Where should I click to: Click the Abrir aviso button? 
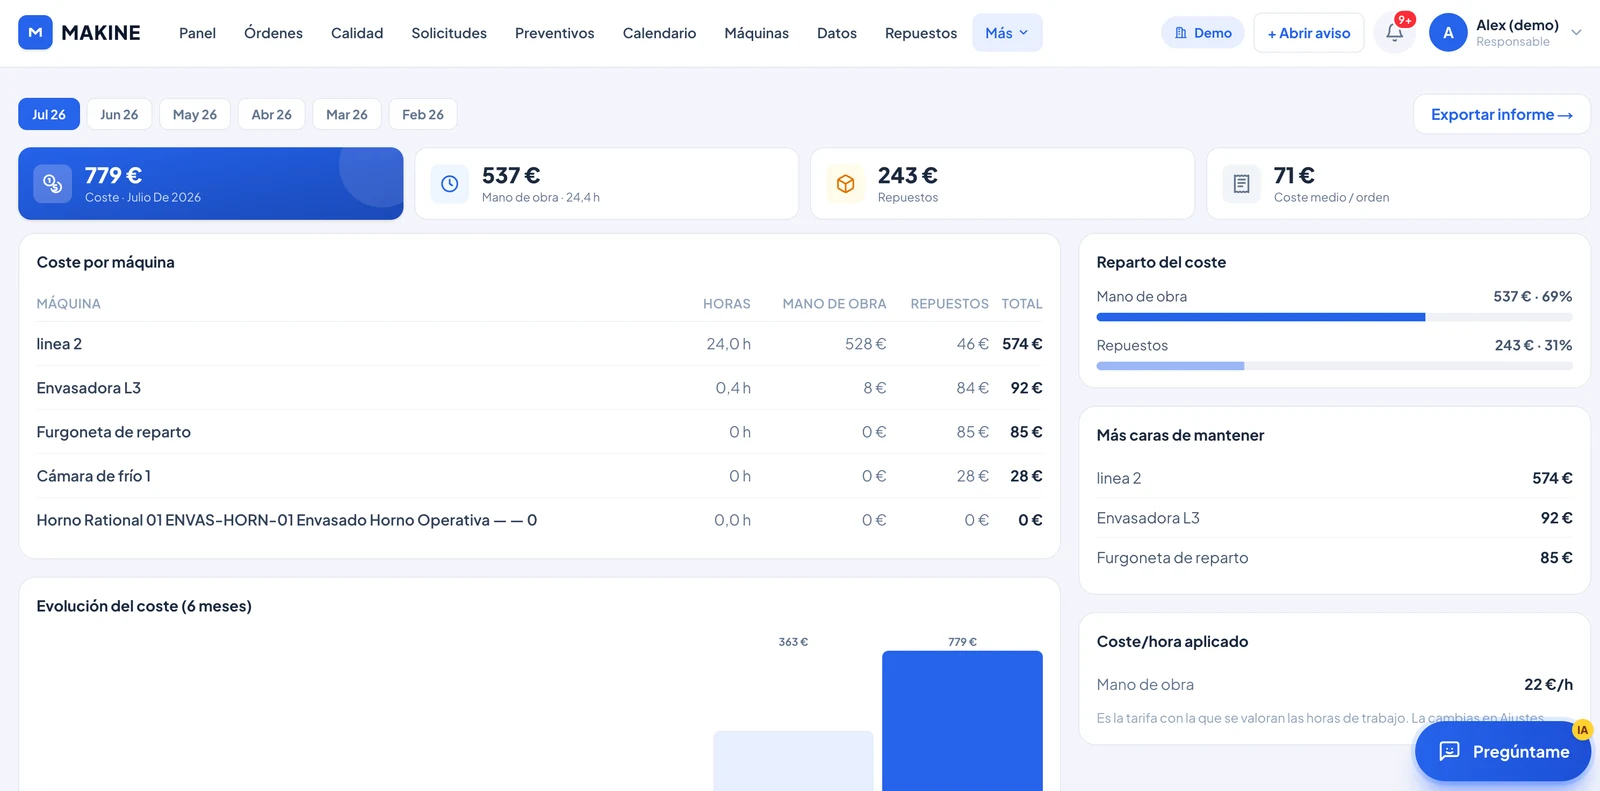[1309, 33]
